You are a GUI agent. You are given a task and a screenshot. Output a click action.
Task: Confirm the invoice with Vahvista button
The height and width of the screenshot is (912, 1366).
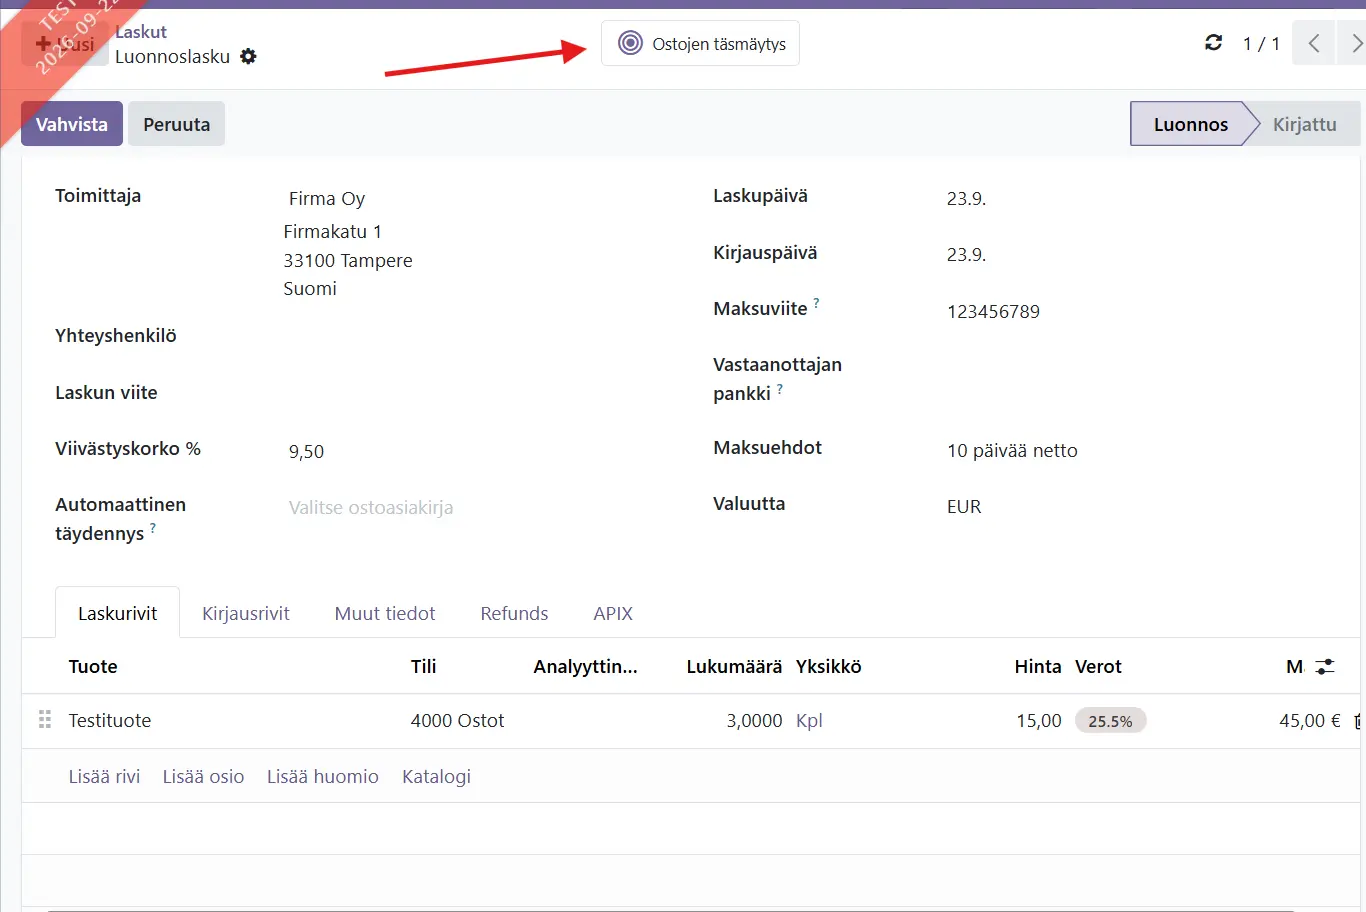[x=72, y=124]
